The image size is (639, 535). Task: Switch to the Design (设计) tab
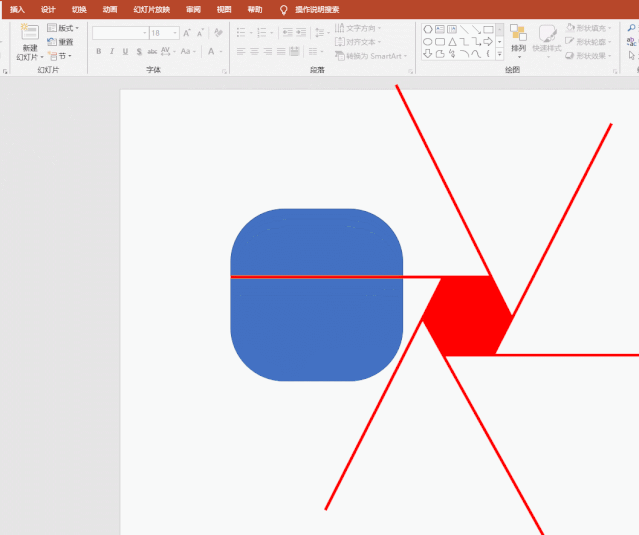click(48, 9)
